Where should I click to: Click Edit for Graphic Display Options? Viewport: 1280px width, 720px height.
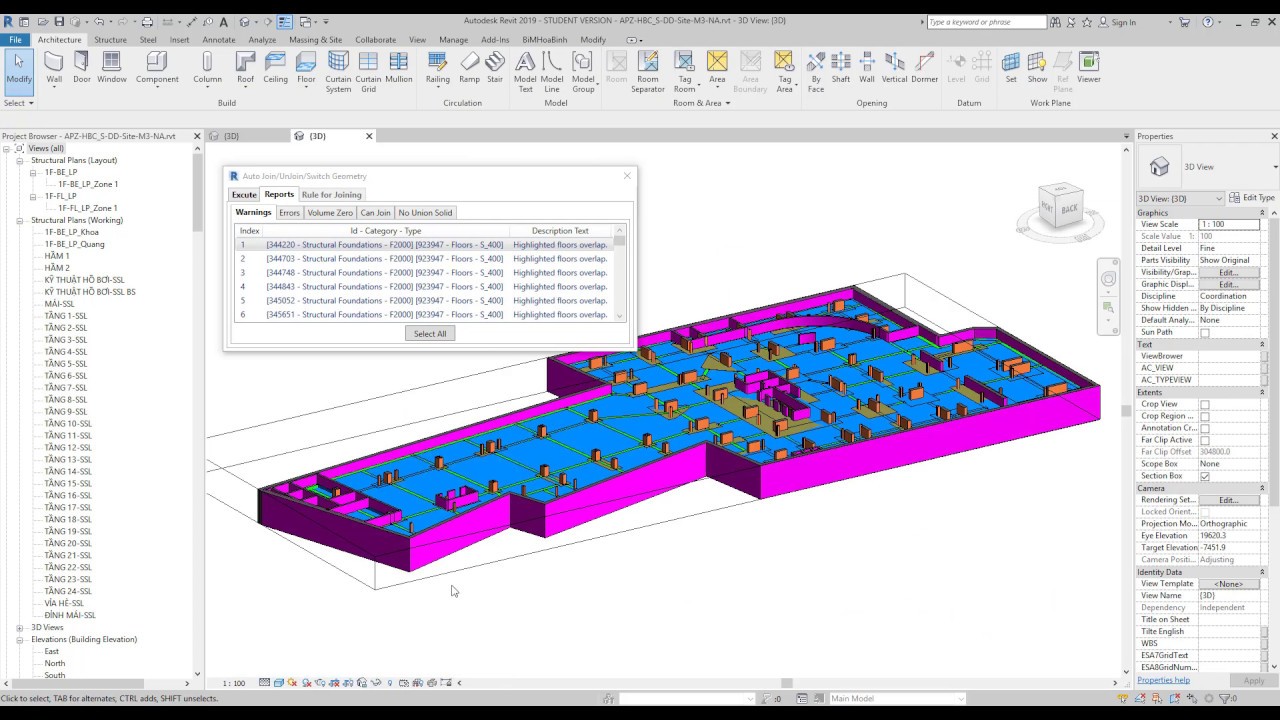(x=1229, y=285)
